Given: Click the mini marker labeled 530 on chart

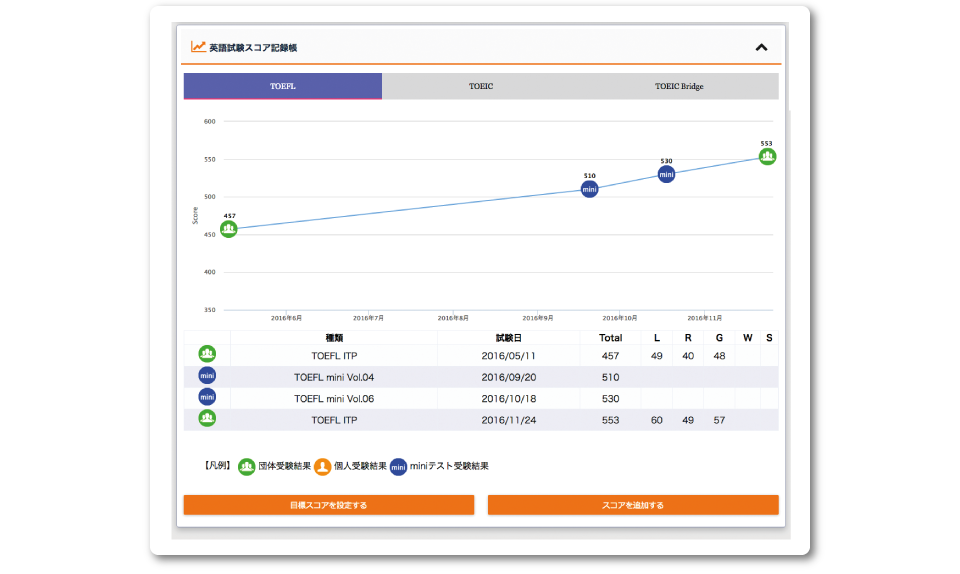Looking at the screenshot, I should [x=666, y=174].
